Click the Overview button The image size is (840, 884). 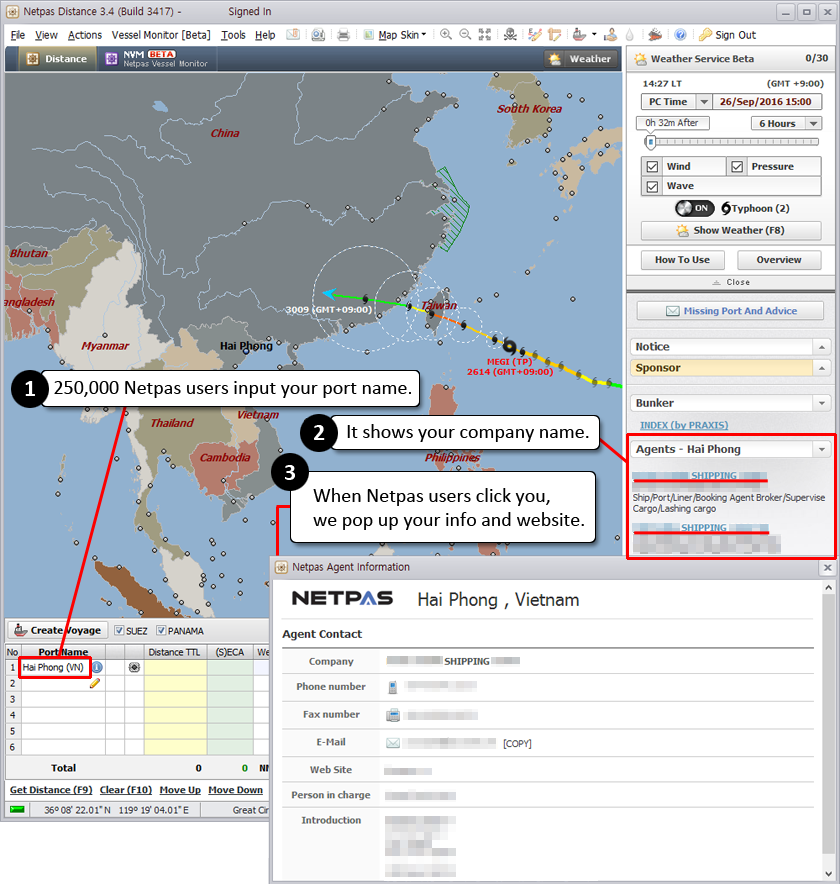[779, 260]
